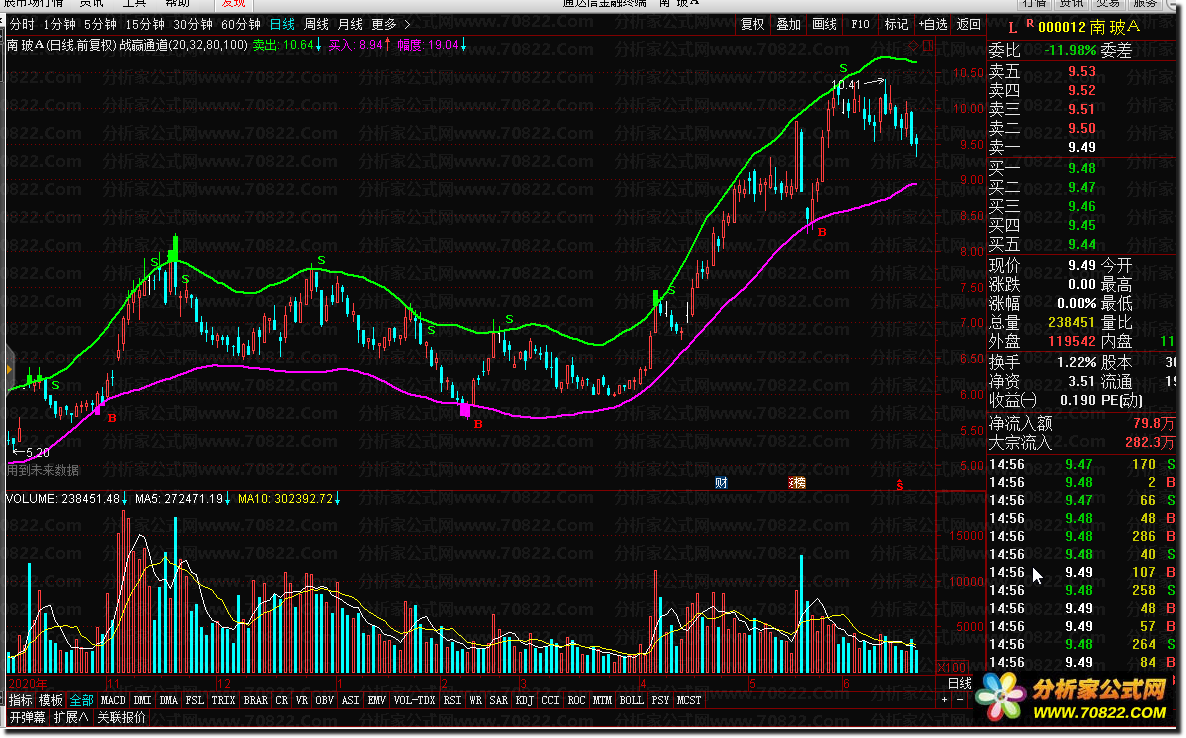Click the red L icon beside stock code
Viewport: 1186px width, 738px height.
click(x=1012, y=28)
